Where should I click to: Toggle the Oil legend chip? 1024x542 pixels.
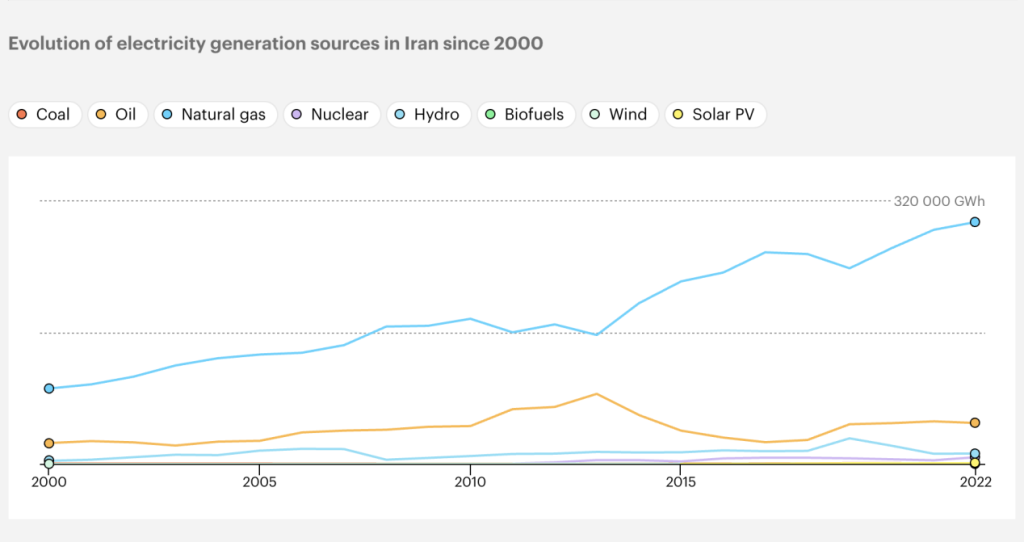click(x=118, y=114)
